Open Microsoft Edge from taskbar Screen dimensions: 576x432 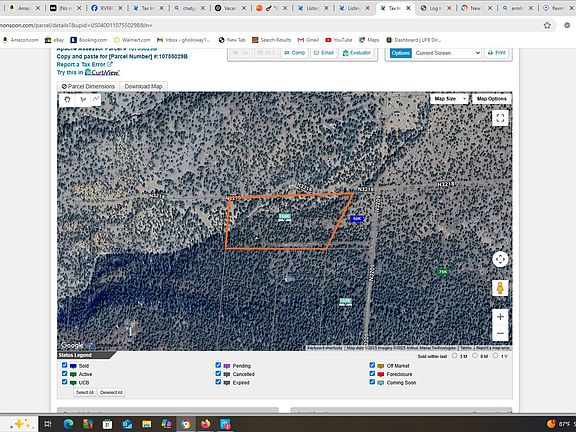(68, 424)
